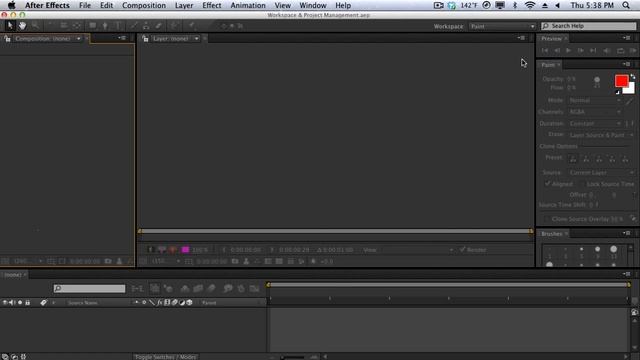Screen dimensions: 640x360
Task: Select the Rectangle shape tool
Action: point(93,26)
